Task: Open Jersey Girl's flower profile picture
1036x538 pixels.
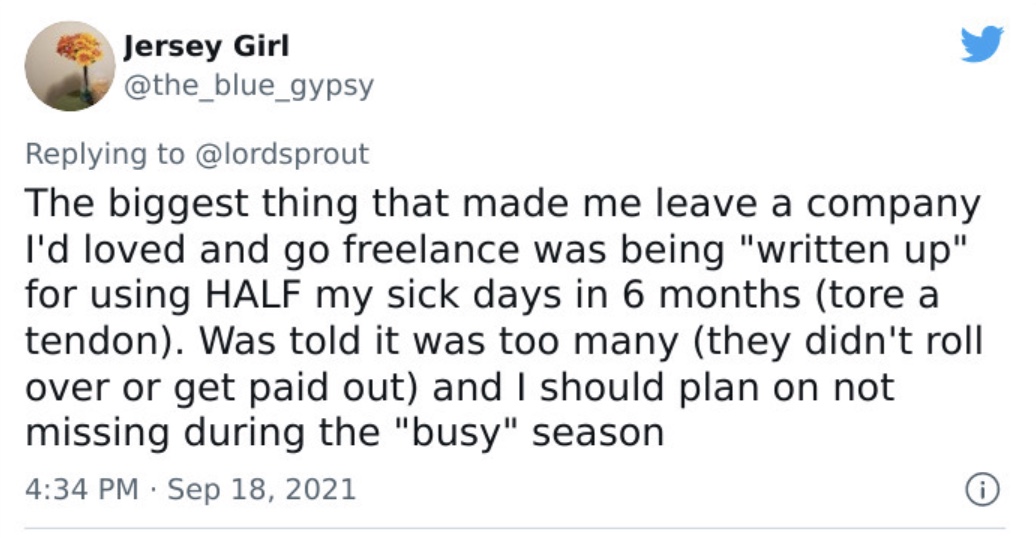Action: (x=70, y=66)
